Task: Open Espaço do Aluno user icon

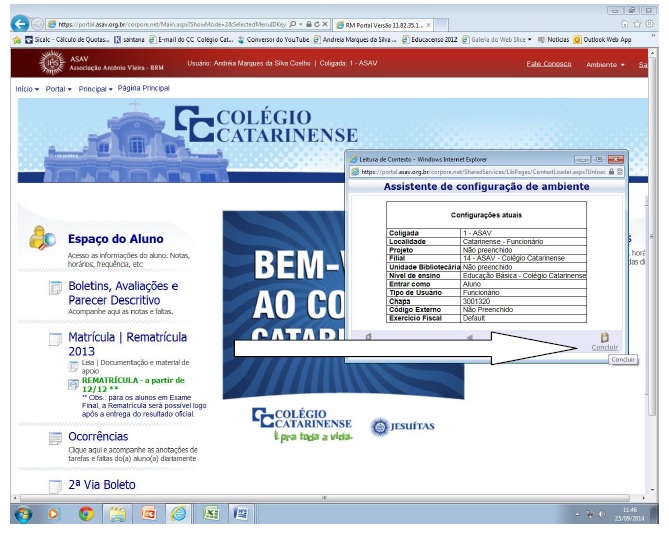Action: pos(42,238)
